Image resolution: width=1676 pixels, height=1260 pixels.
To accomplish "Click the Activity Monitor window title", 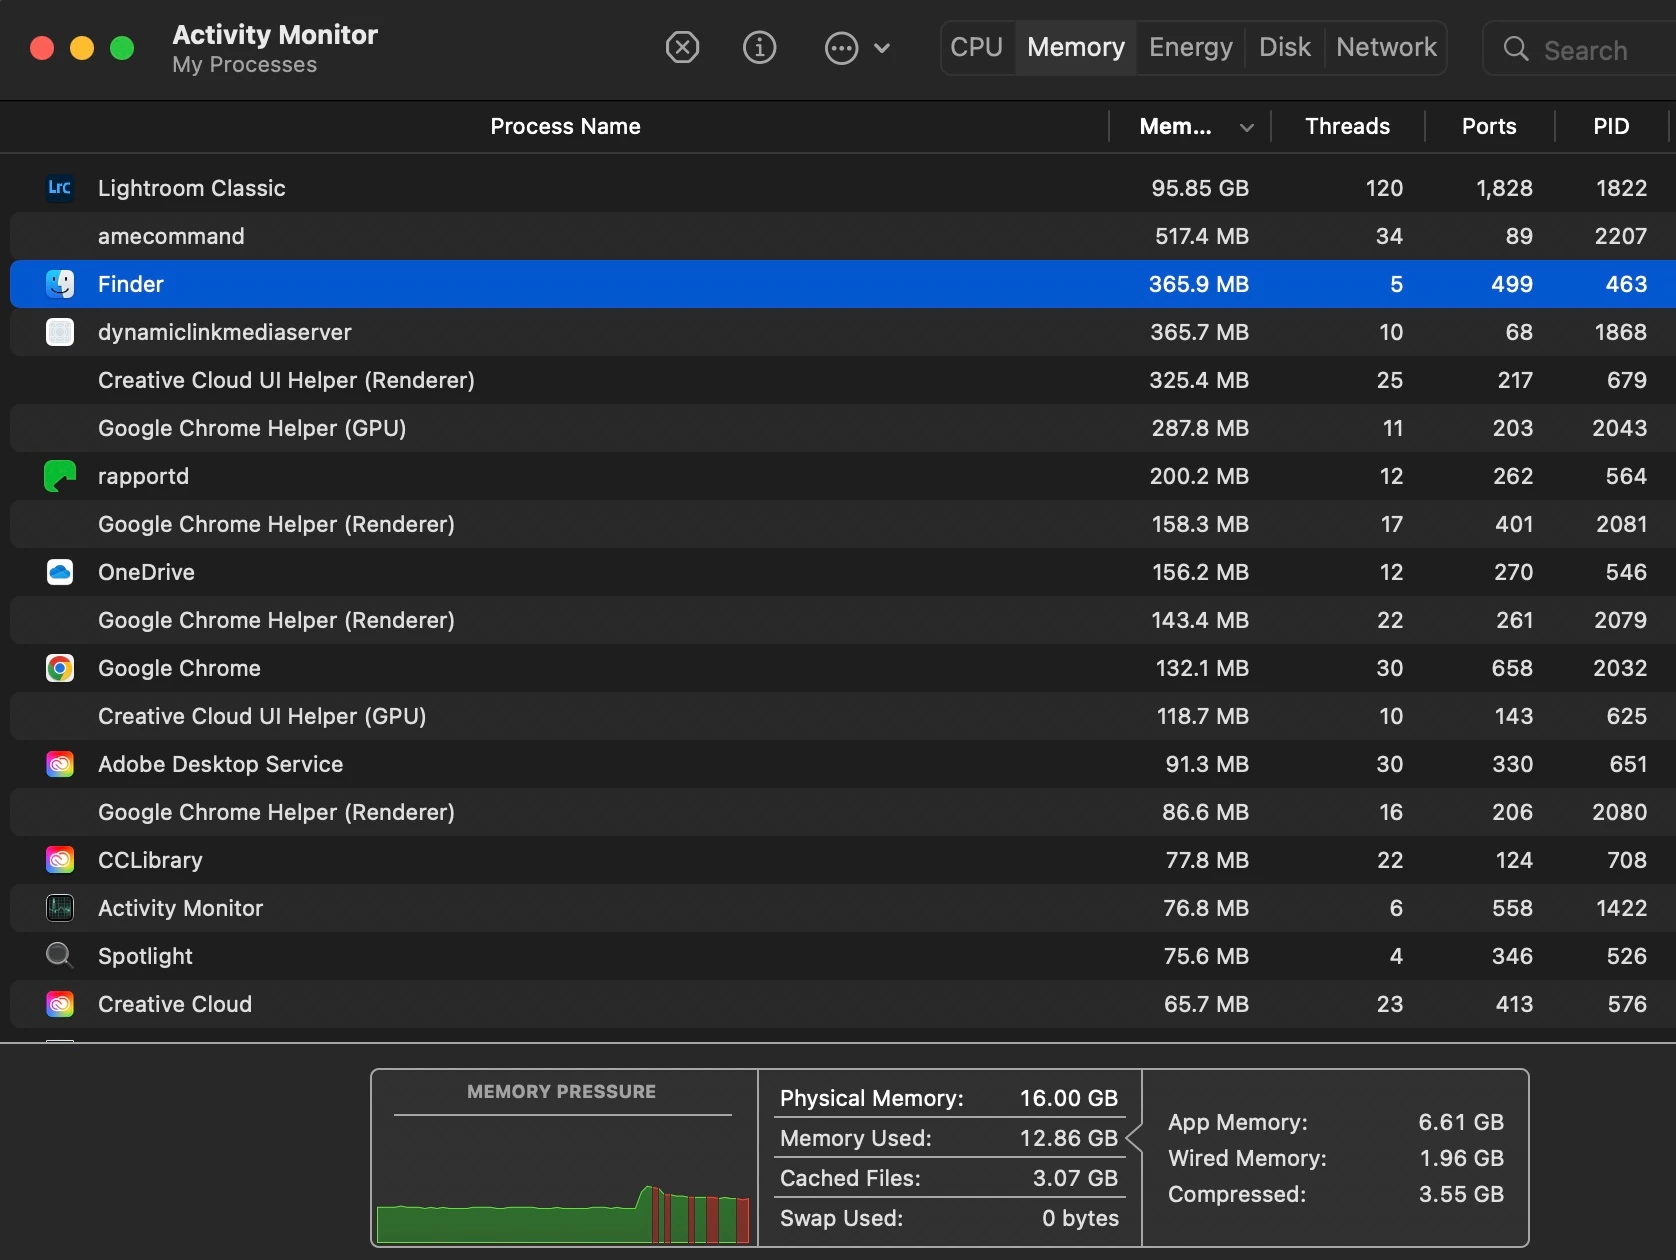I will click(x=275, y=34).
